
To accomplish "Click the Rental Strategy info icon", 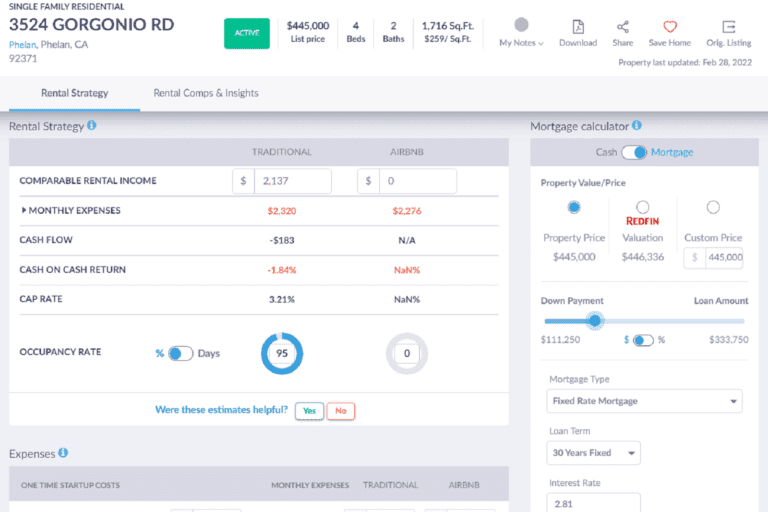I will coord(92,126).
